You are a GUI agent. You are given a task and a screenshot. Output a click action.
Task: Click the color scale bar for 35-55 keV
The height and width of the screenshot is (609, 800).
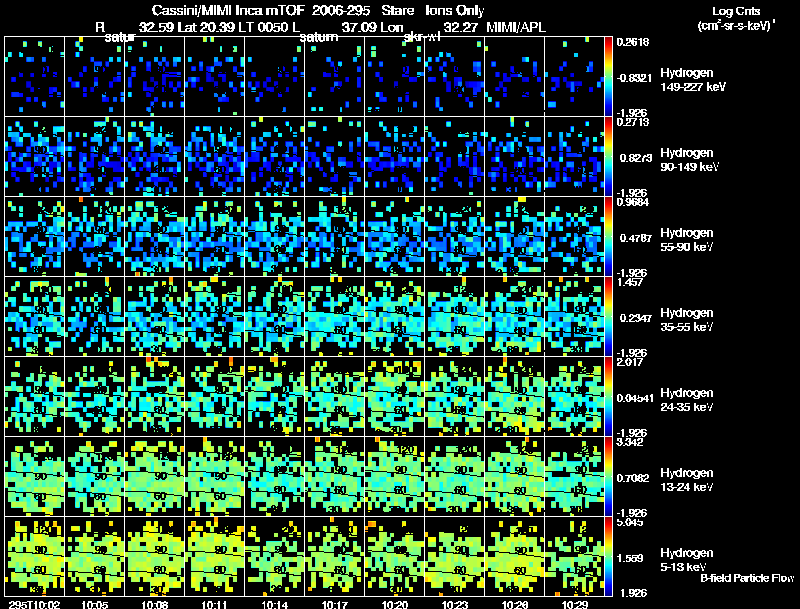point(608,317)
